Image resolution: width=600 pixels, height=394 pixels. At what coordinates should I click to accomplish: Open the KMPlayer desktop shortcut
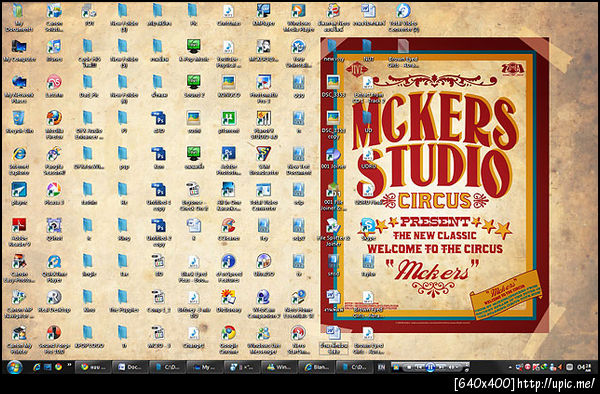264,15
